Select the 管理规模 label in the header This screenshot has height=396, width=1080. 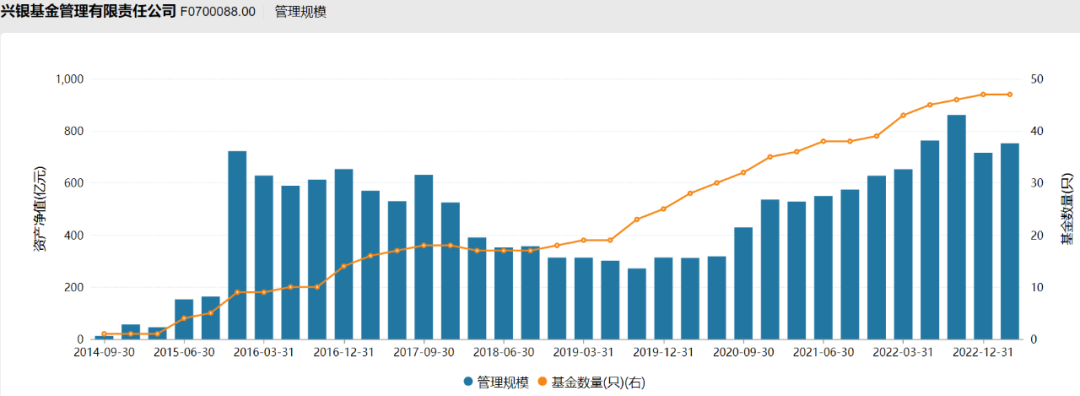click(300, 12)
